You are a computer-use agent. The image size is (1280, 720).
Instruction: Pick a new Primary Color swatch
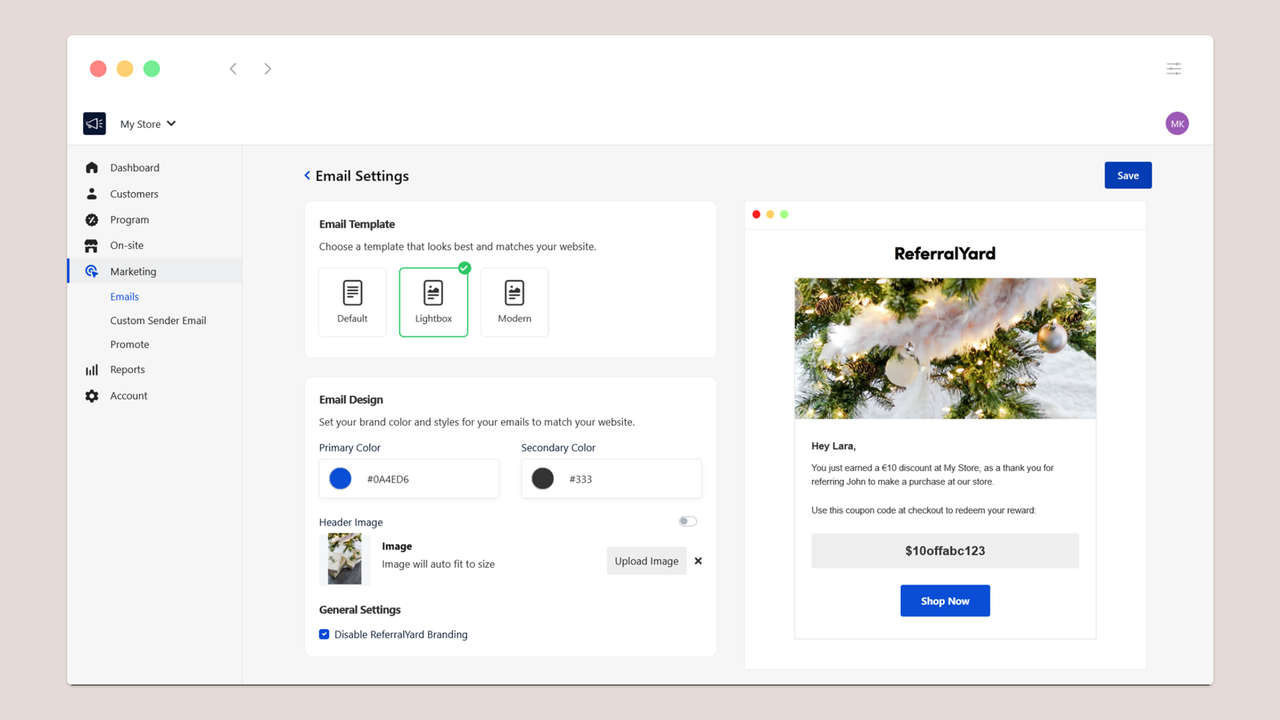click(340, 478)
